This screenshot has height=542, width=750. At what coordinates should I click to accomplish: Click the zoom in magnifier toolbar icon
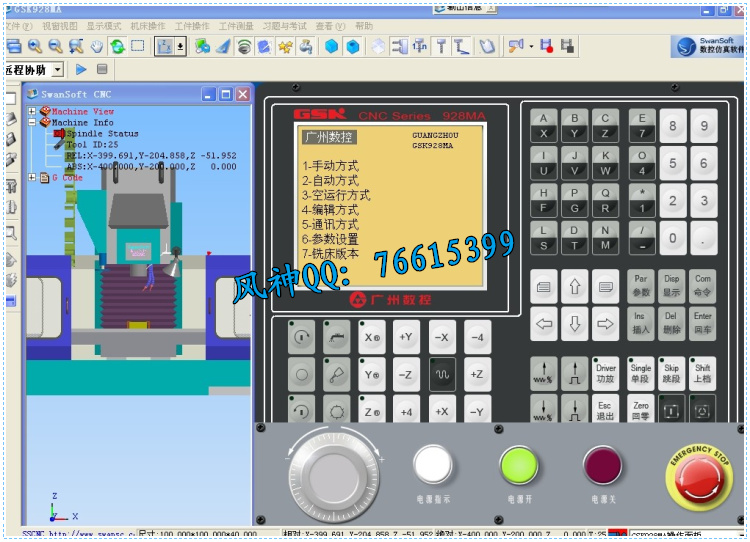[35, 46]
